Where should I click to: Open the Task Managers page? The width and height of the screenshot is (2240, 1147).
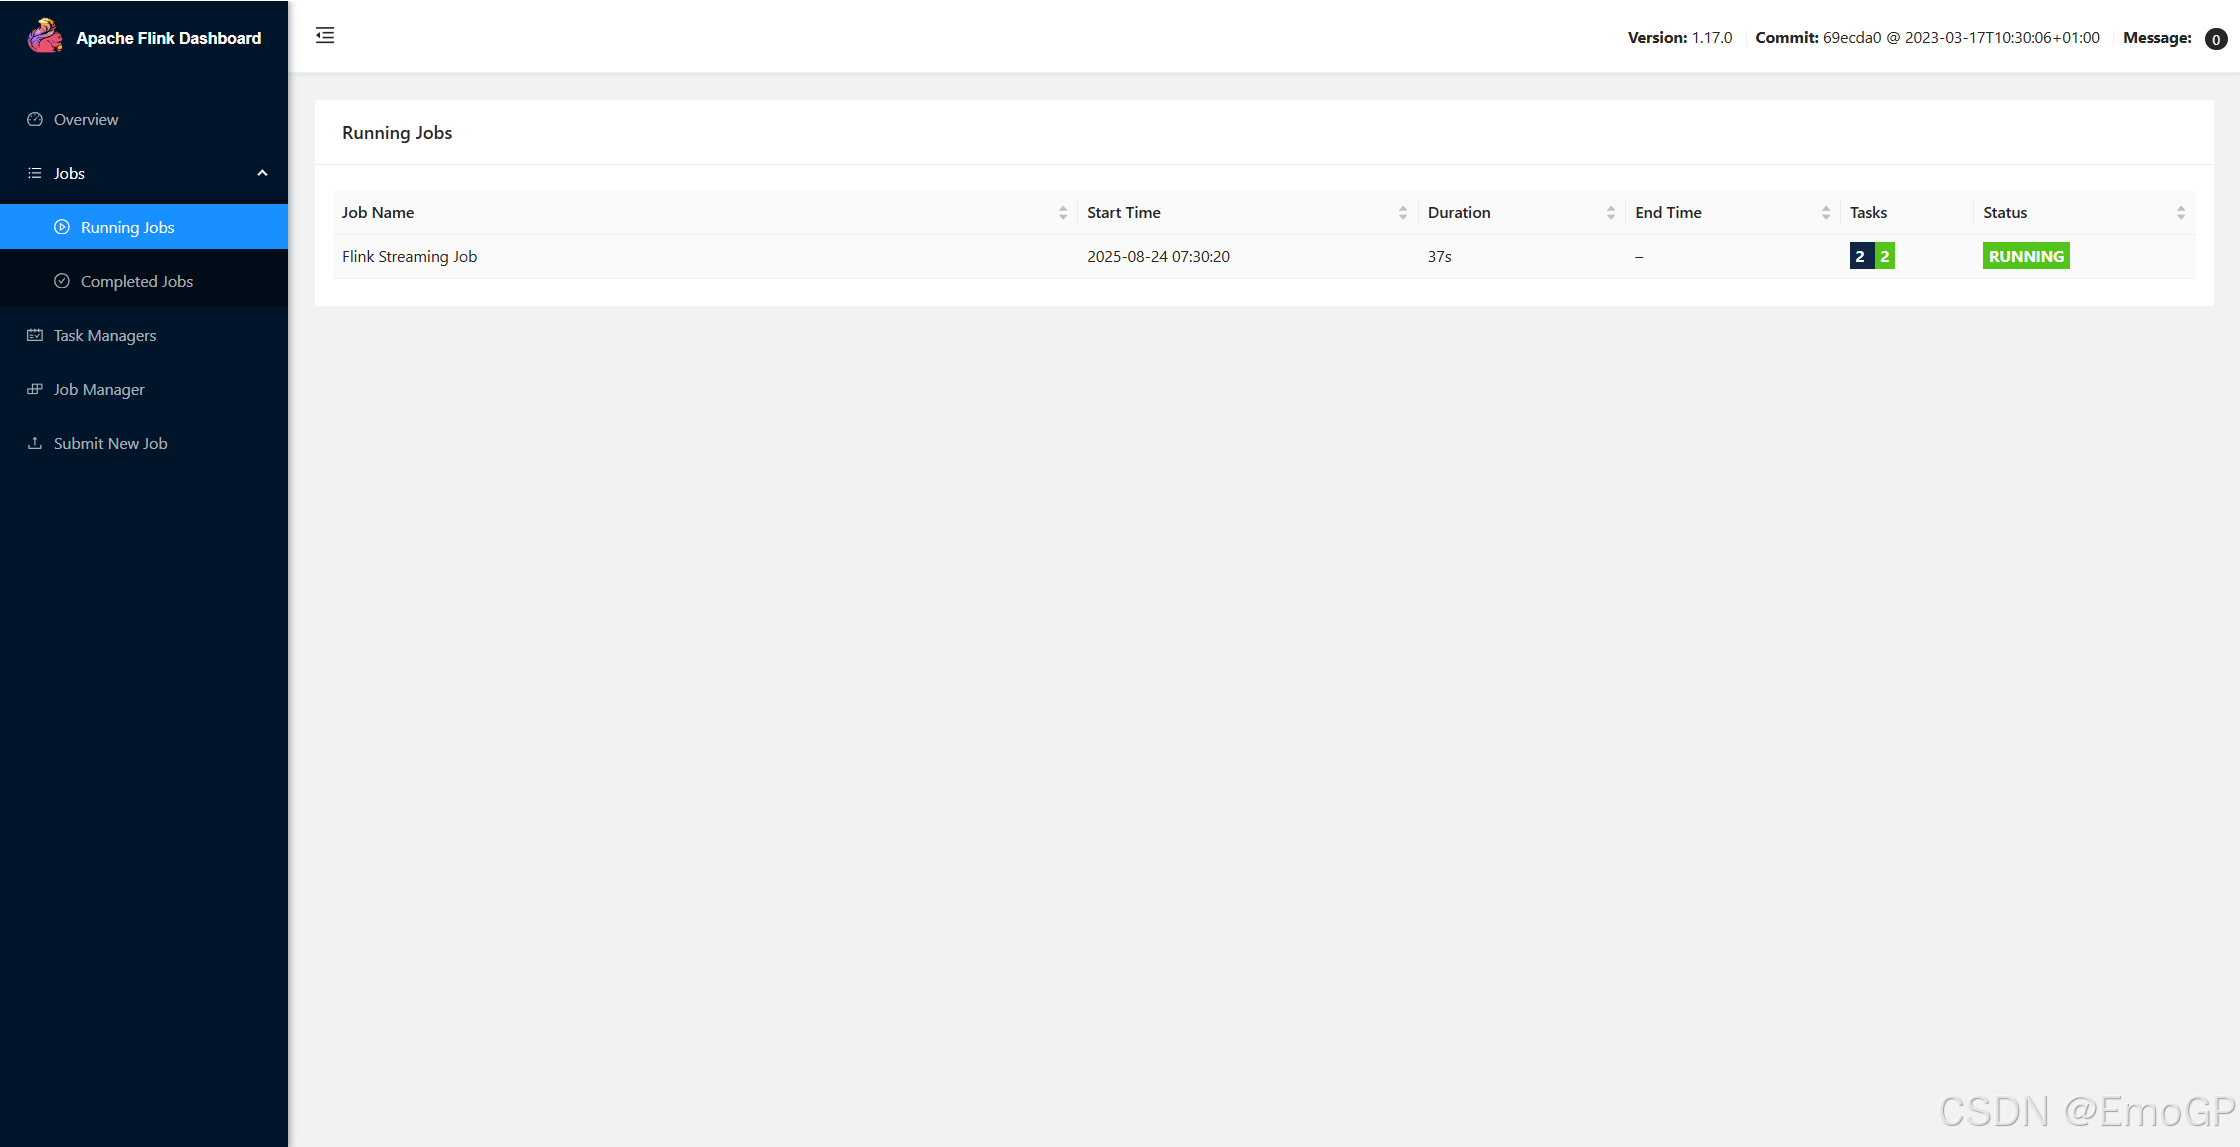coord(144,335)
